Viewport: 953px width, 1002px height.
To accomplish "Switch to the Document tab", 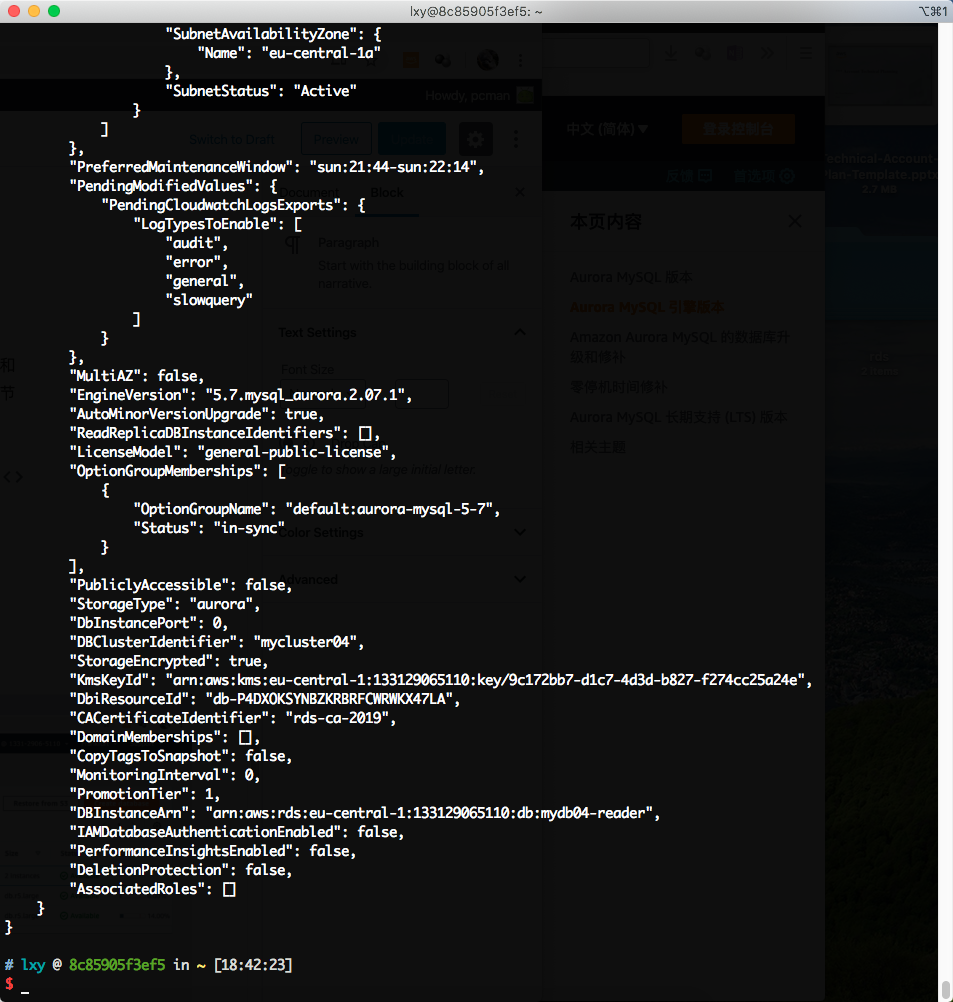I will 309,192.
